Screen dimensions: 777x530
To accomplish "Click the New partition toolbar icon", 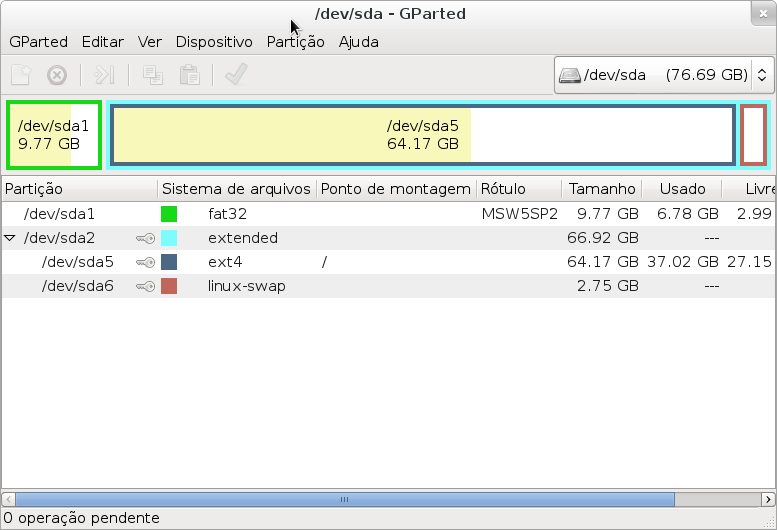I will pyautogui.click(x=21, y=75).
